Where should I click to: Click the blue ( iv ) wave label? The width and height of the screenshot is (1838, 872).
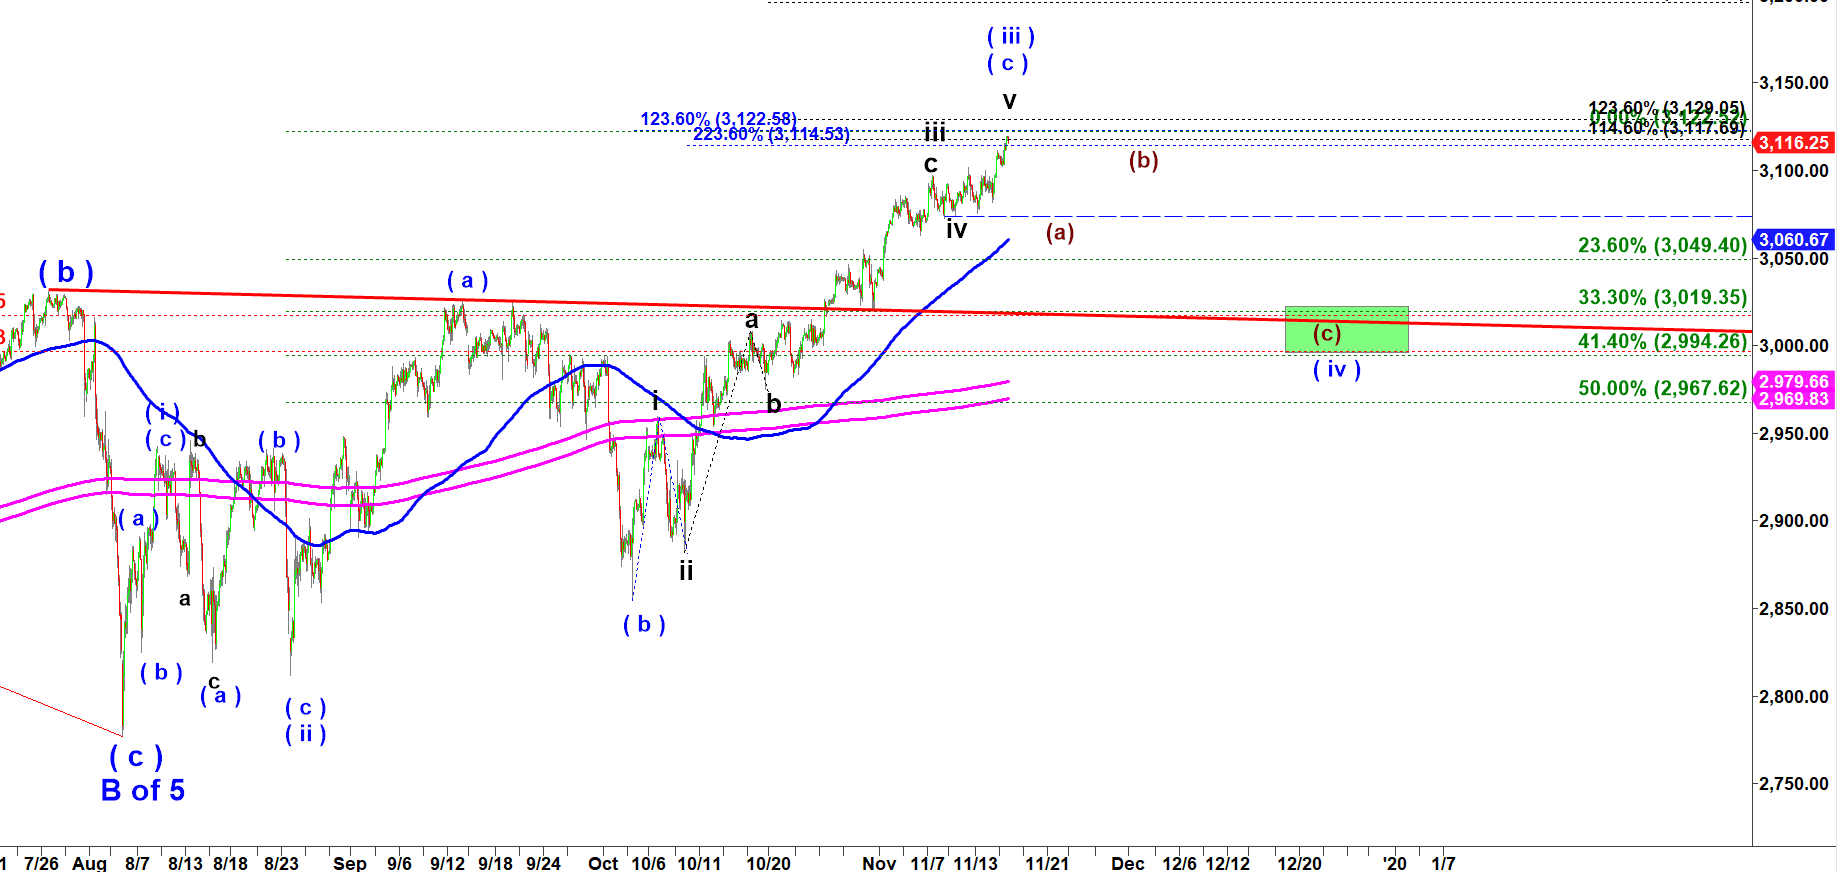point(1336,370)
